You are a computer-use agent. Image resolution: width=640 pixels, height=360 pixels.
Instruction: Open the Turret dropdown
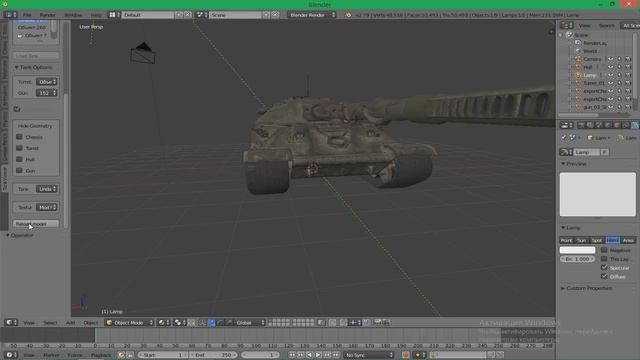(47, 82)
